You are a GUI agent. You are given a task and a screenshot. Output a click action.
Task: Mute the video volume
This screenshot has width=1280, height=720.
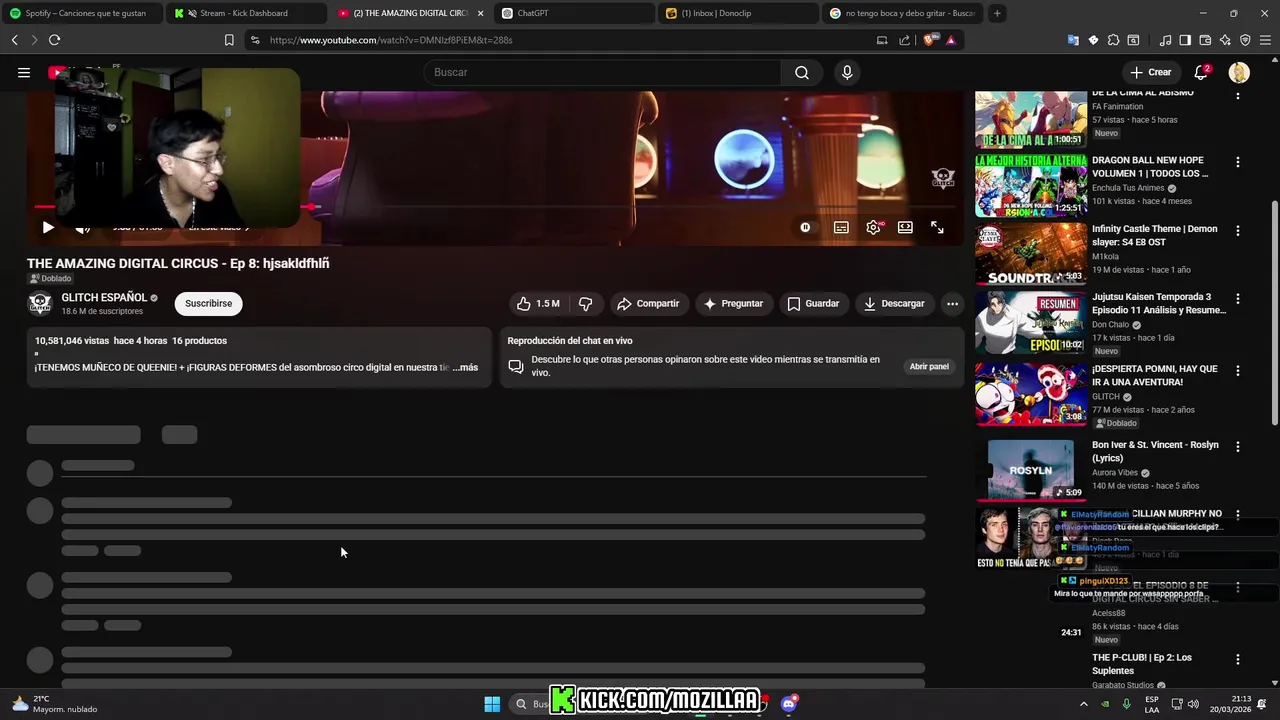point(83,227)
